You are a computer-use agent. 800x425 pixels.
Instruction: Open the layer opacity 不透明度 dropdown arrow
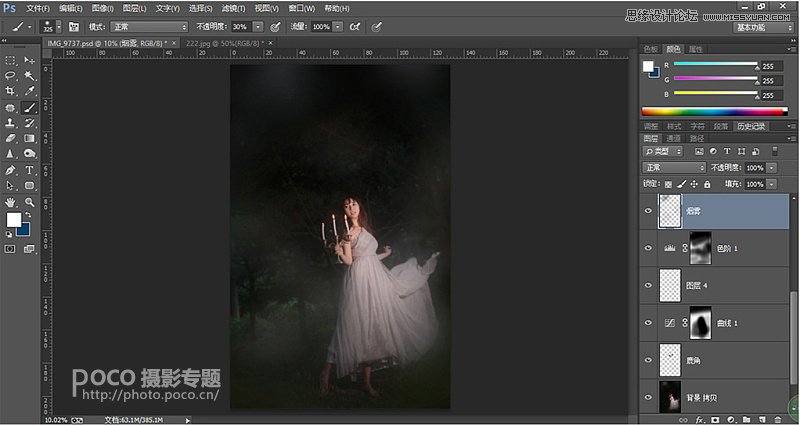pyautogui.click(x=771, y=168)
